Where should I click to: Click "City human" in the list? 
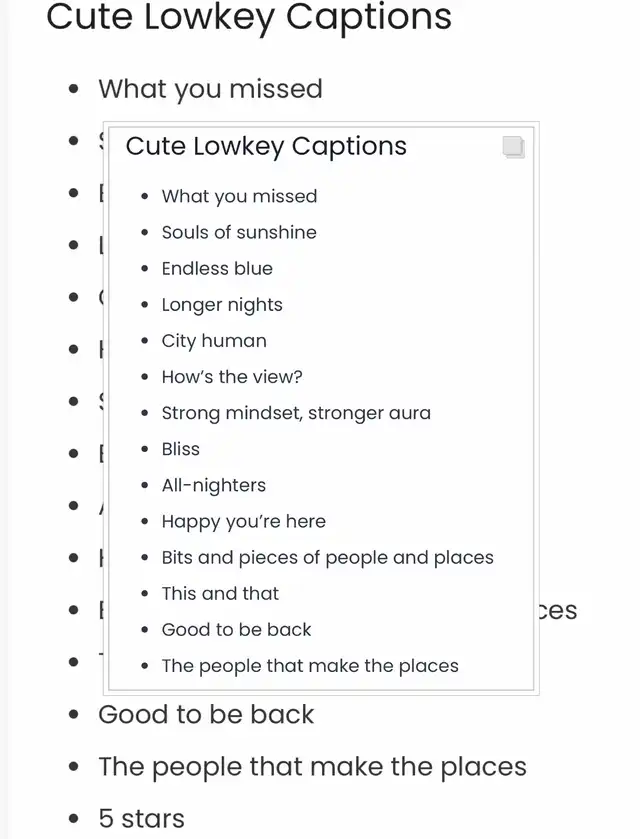tap(214, 341)
